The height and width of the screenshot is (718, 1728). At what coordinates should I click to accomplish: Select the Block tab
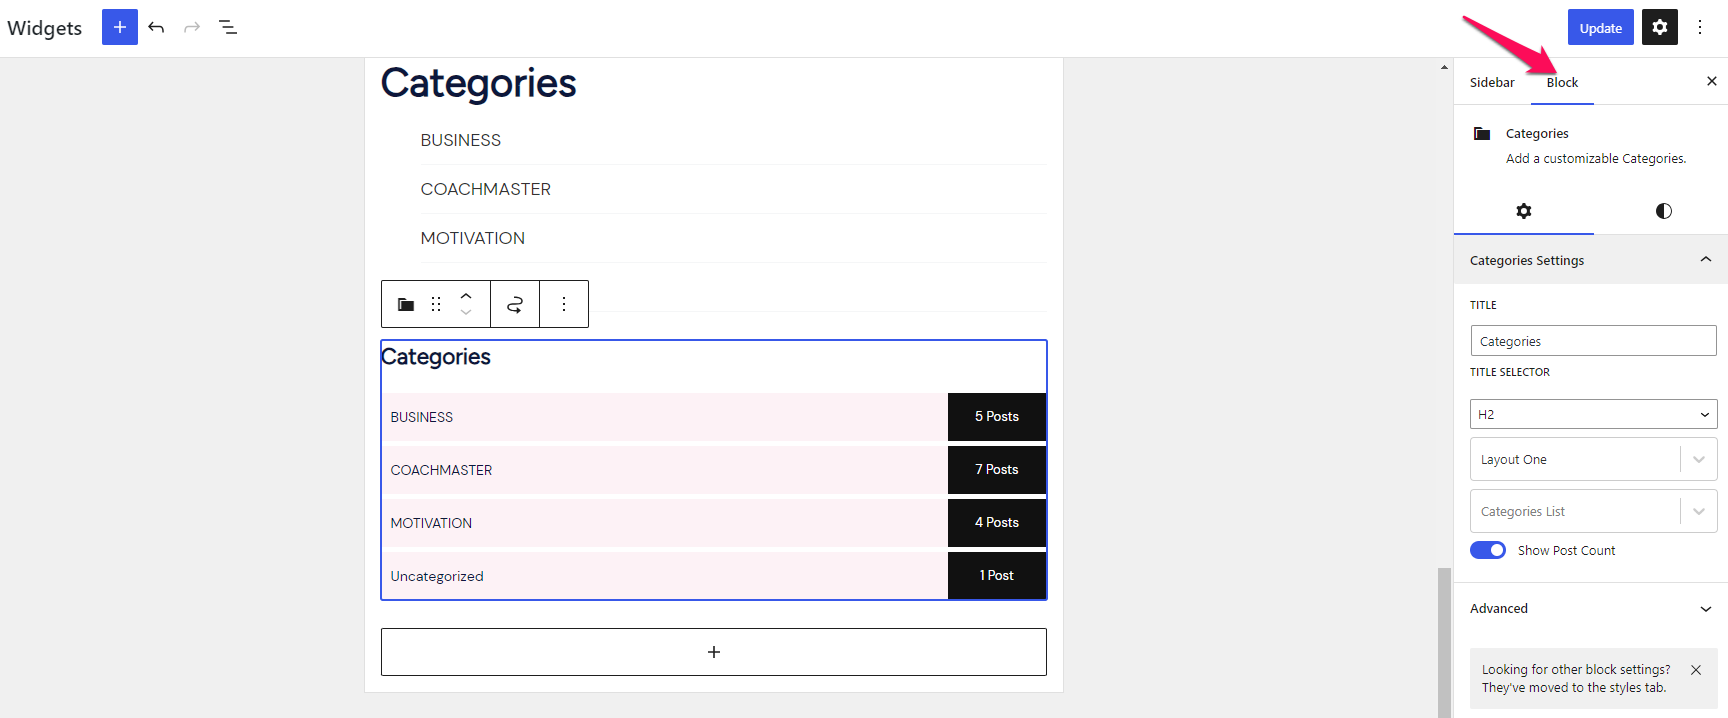[x=1561, y=82]
